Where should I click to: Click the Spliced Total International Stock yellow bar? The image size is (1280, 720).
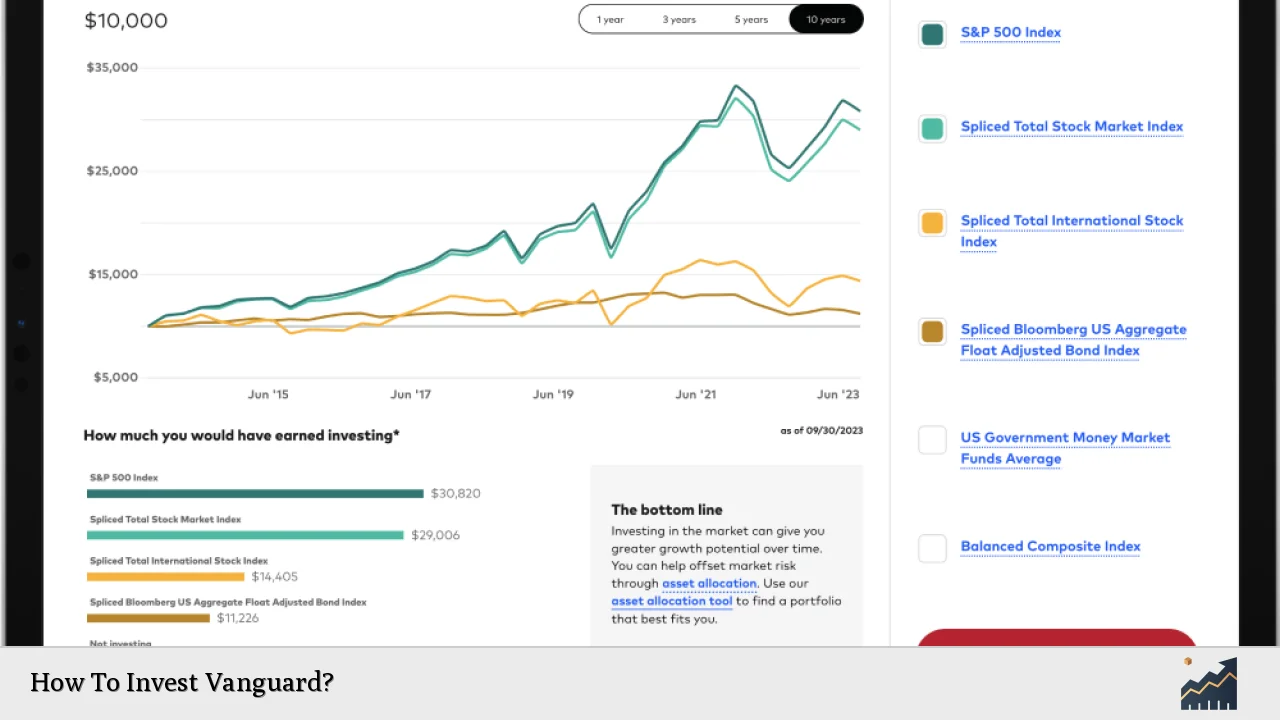[x=165, y=577]
